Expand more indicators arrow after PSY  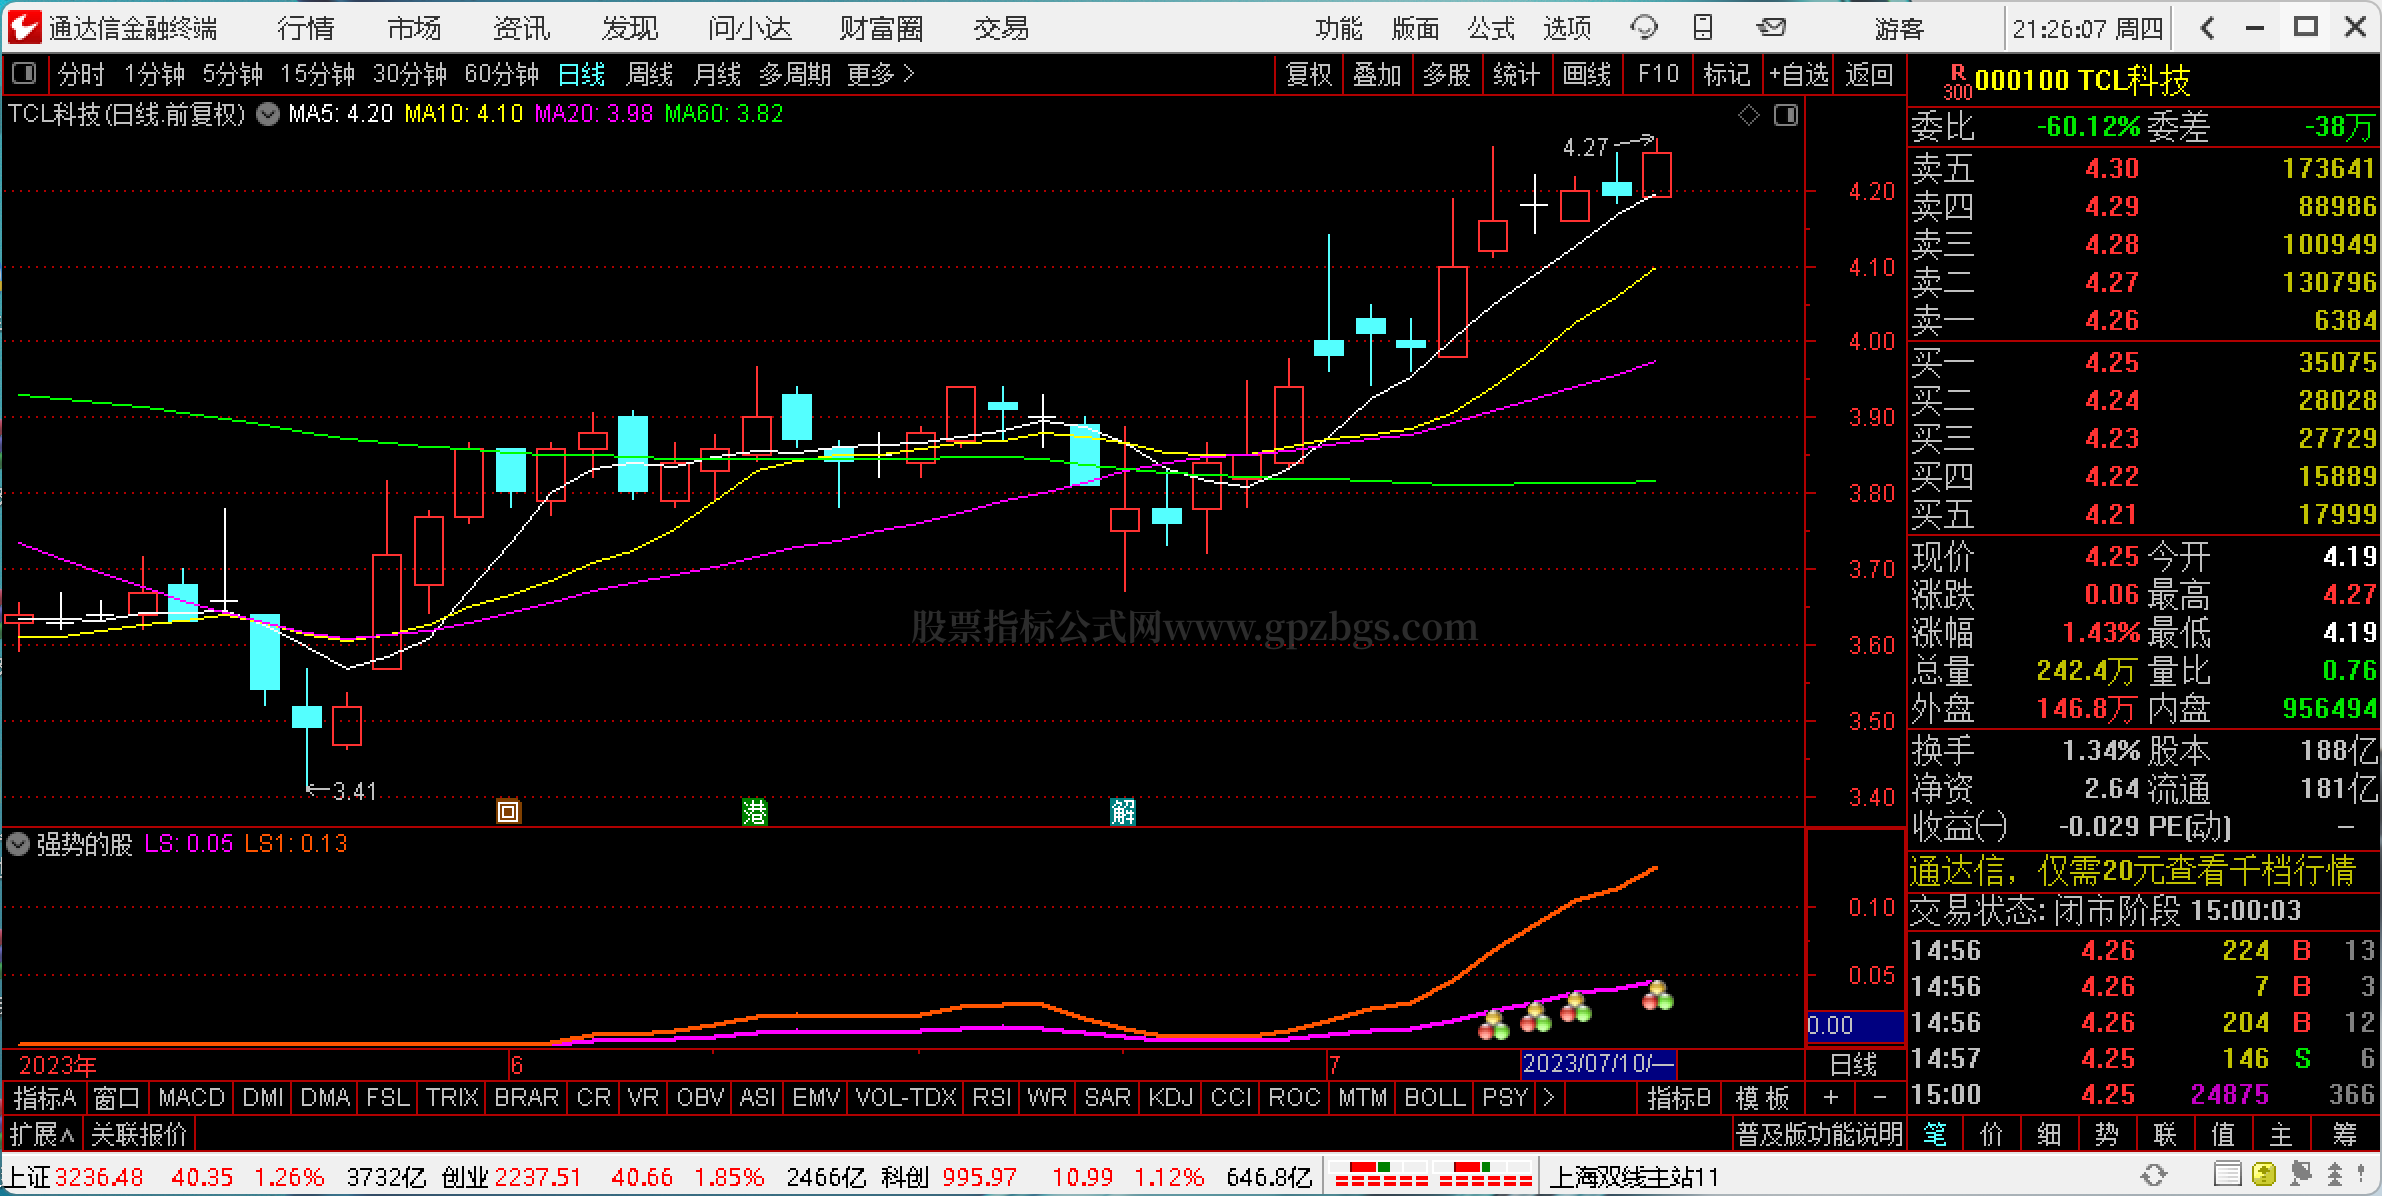[1549, 1097]
